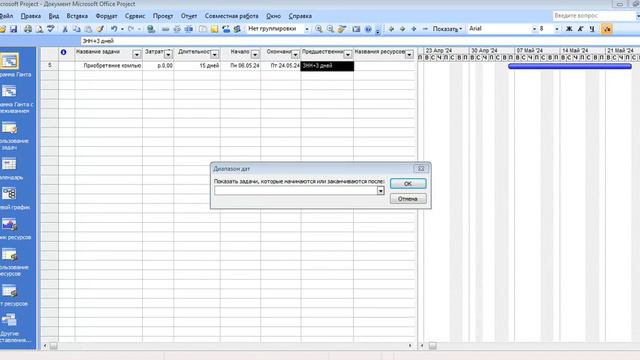
Task: Click the blue Gantt bar for task 5
Action: pos(570,66)
